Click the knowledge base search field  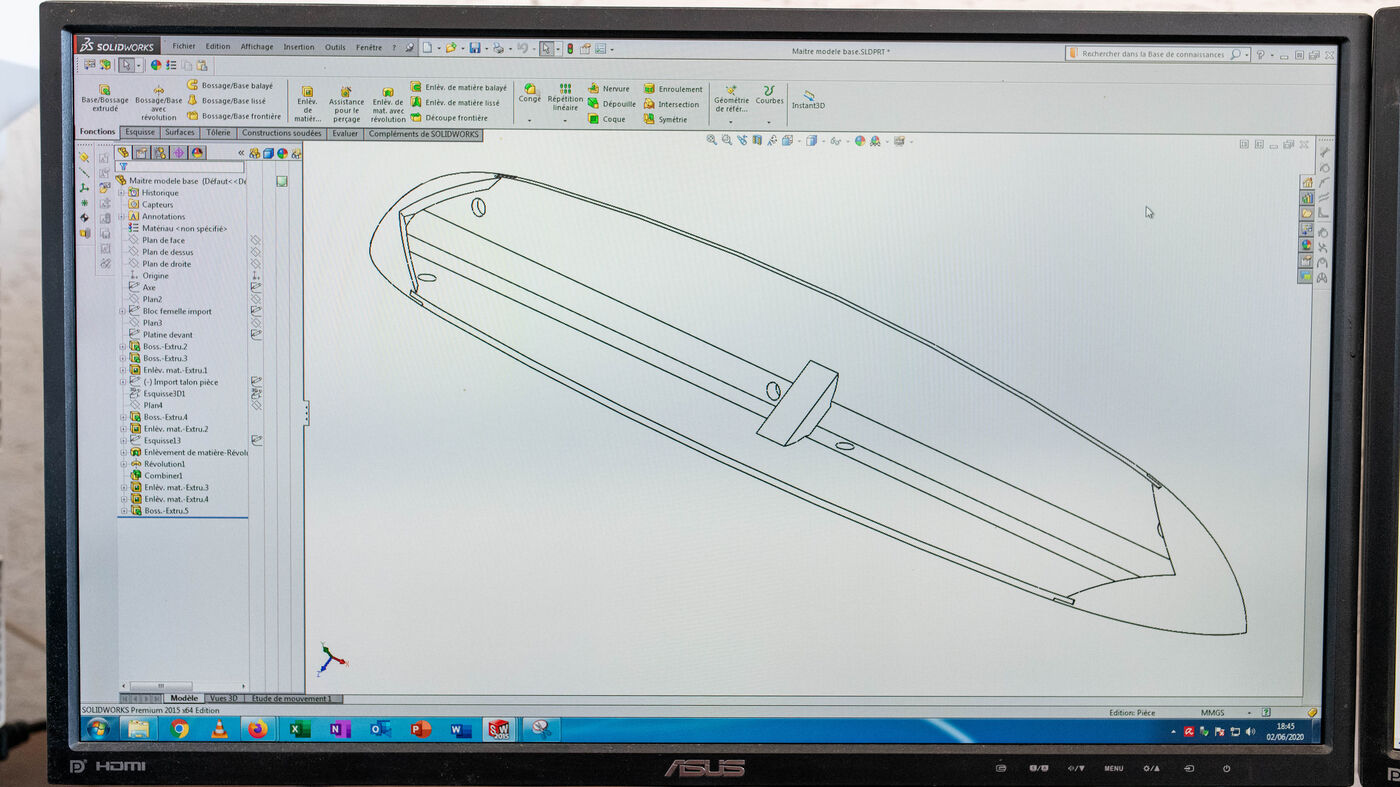(x=1152, y=54)
